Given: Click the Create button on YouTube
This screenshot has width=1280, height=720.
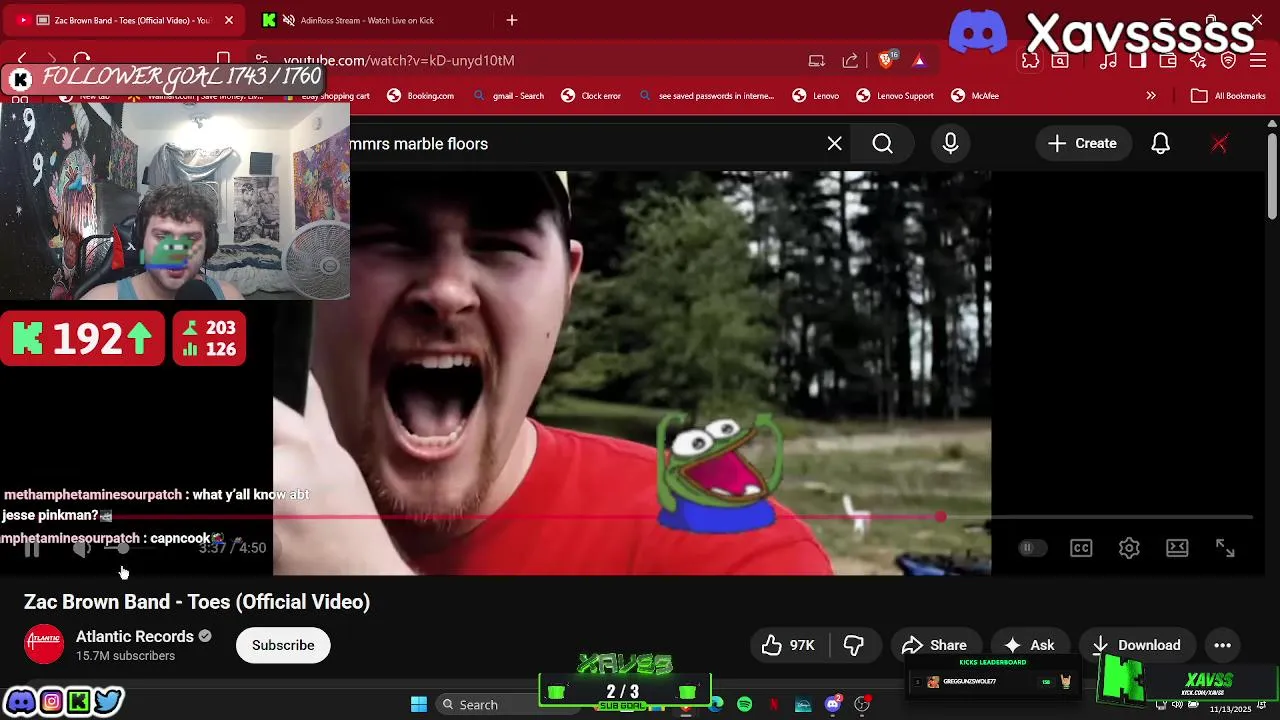Looking at the screenshot, I should click(x=1083, y=144).
